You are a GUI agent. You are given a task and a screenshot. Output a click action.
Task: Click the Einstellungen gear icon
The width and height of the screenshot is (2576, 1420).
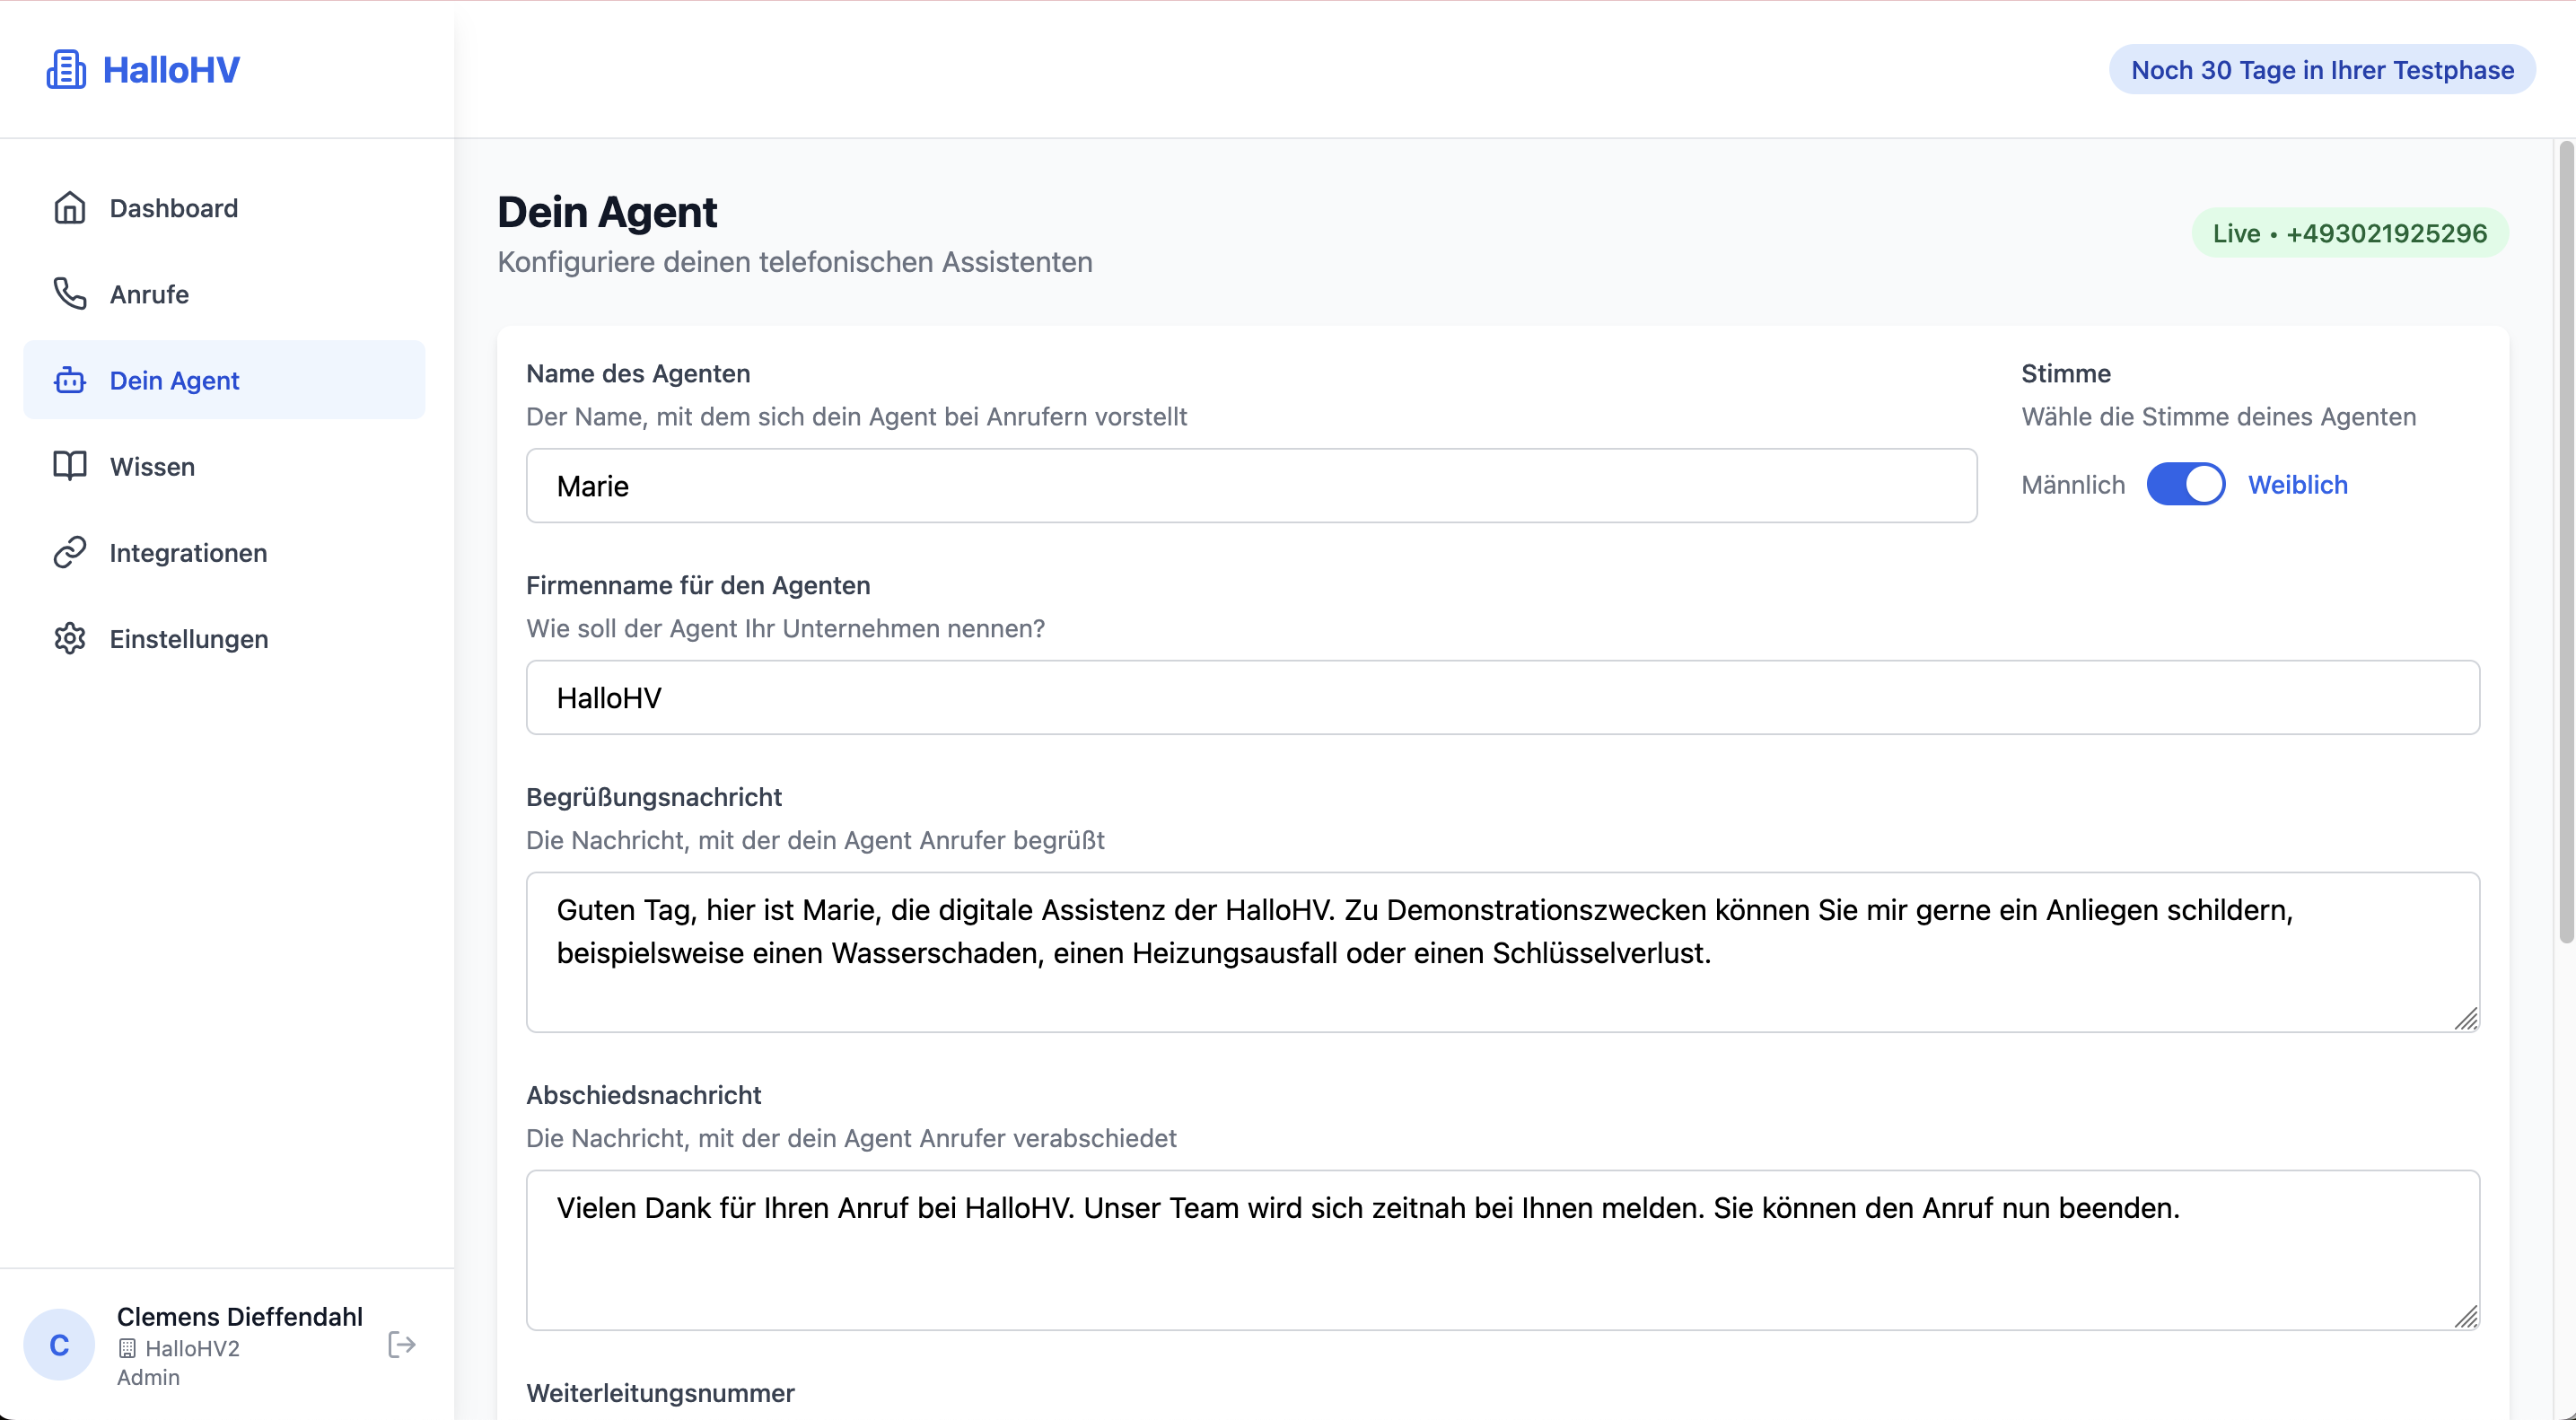(x=70, y=638)
